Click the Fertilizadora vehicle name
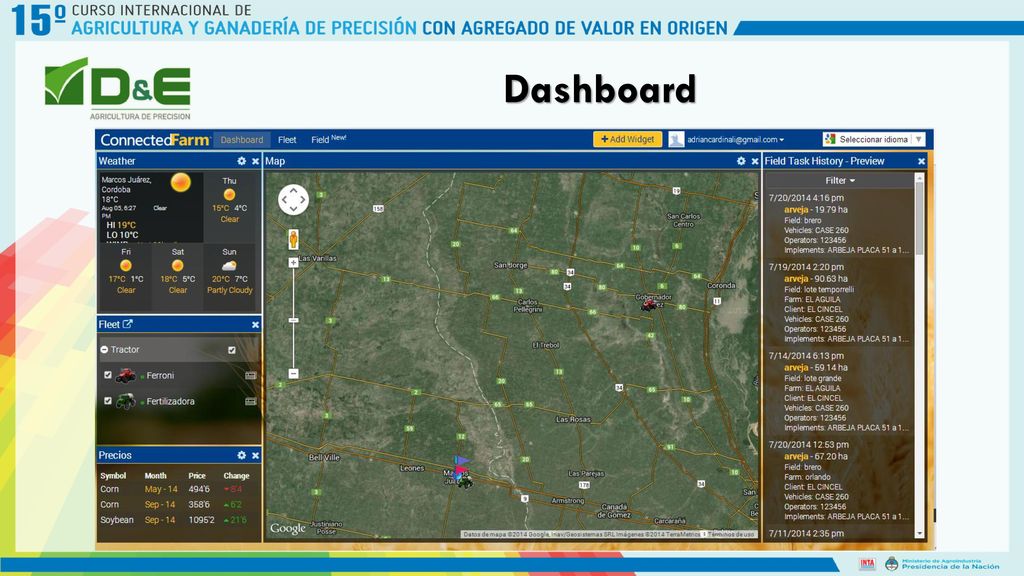This screenshot has width=1024, height=576. [170, 401]
